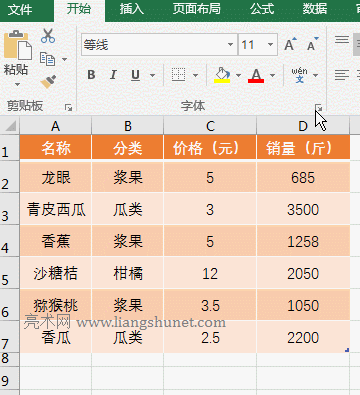Click the sales cell 3500
This screenshot has width=360, height=395.
(x=303, y=209)
